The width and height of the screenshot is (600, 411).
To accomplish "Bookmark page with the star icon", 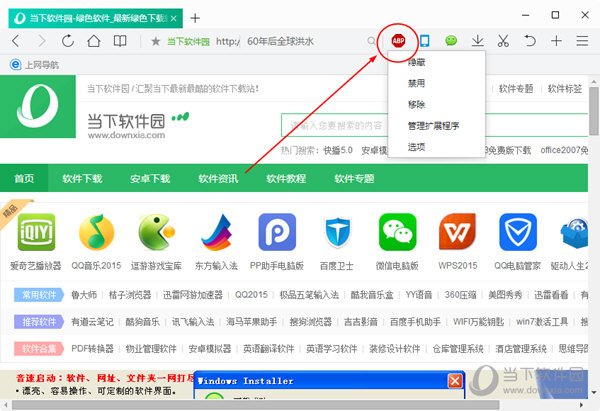I will (155, 41).
